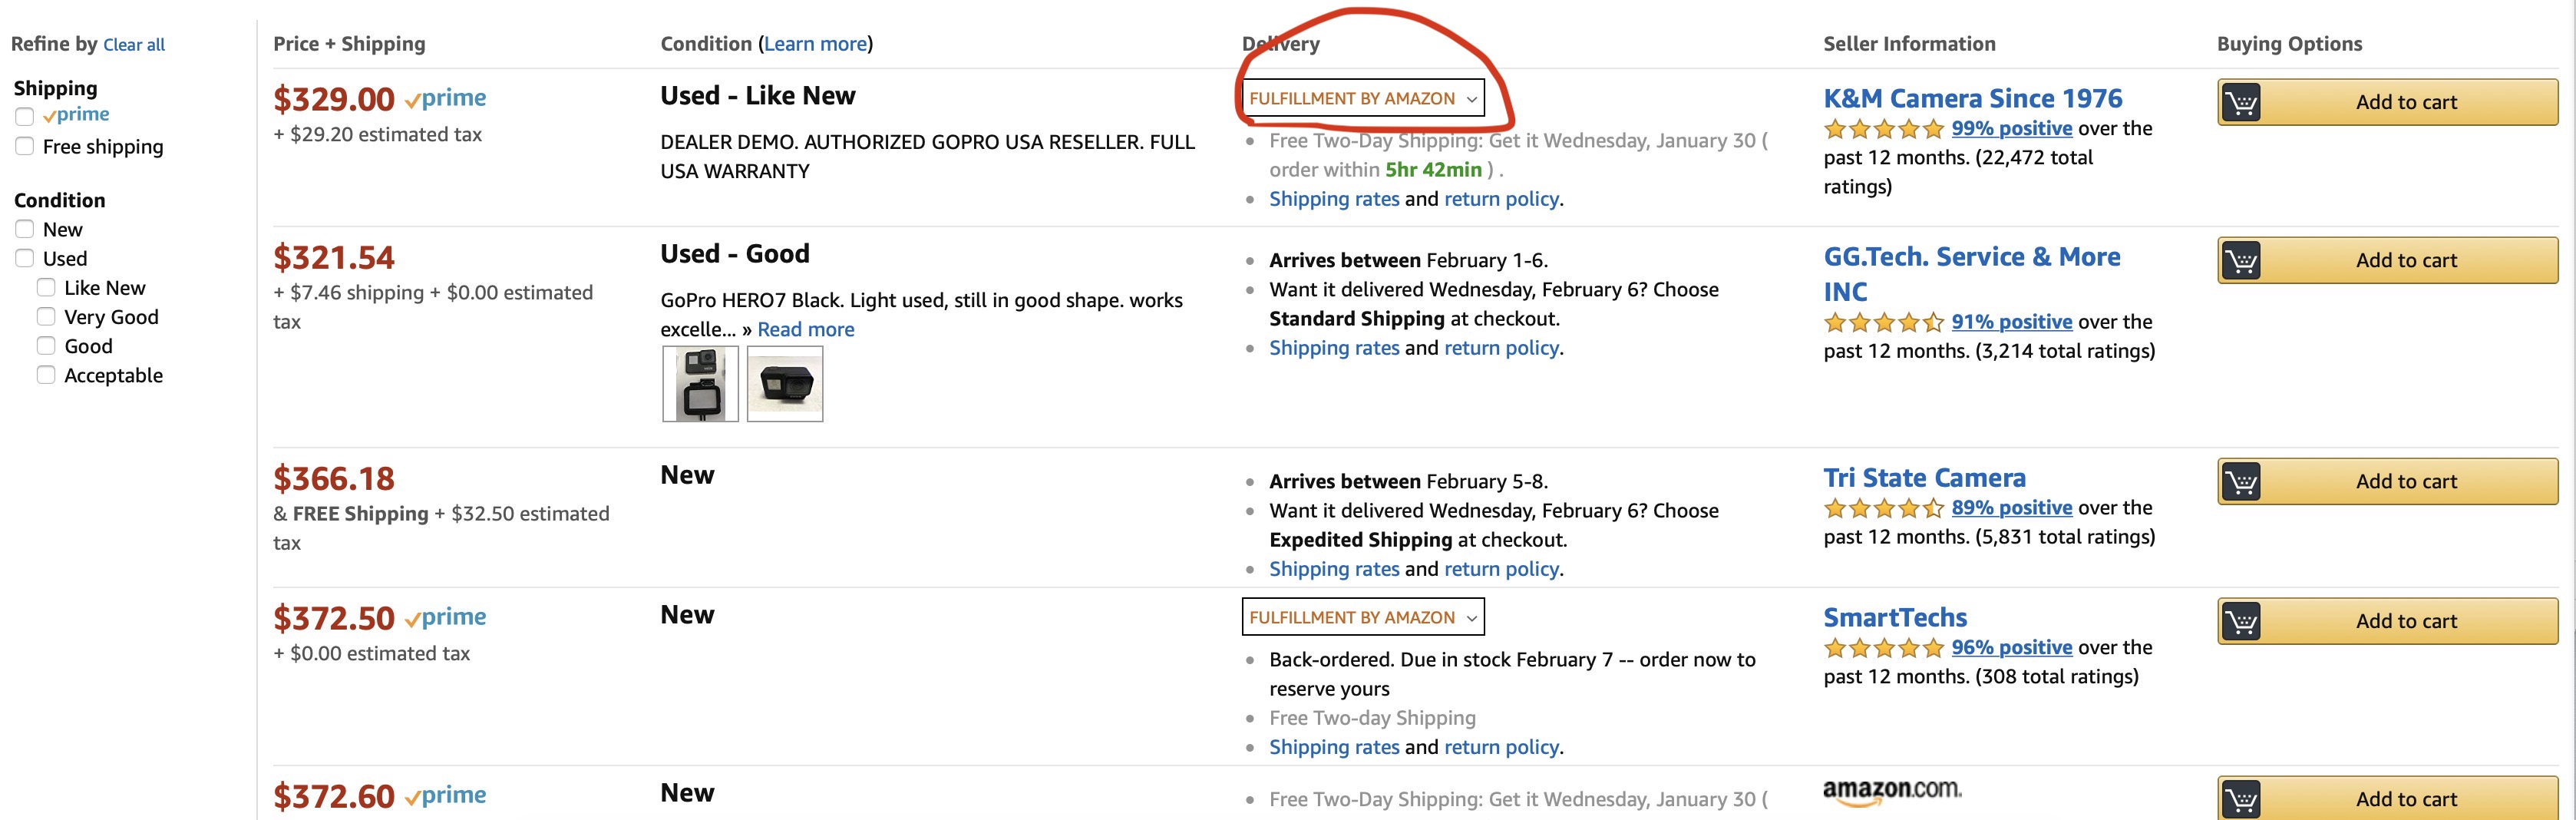Click the star rating for SmartTechs seller
The image size is (2576, 820).
point(1883,648)
